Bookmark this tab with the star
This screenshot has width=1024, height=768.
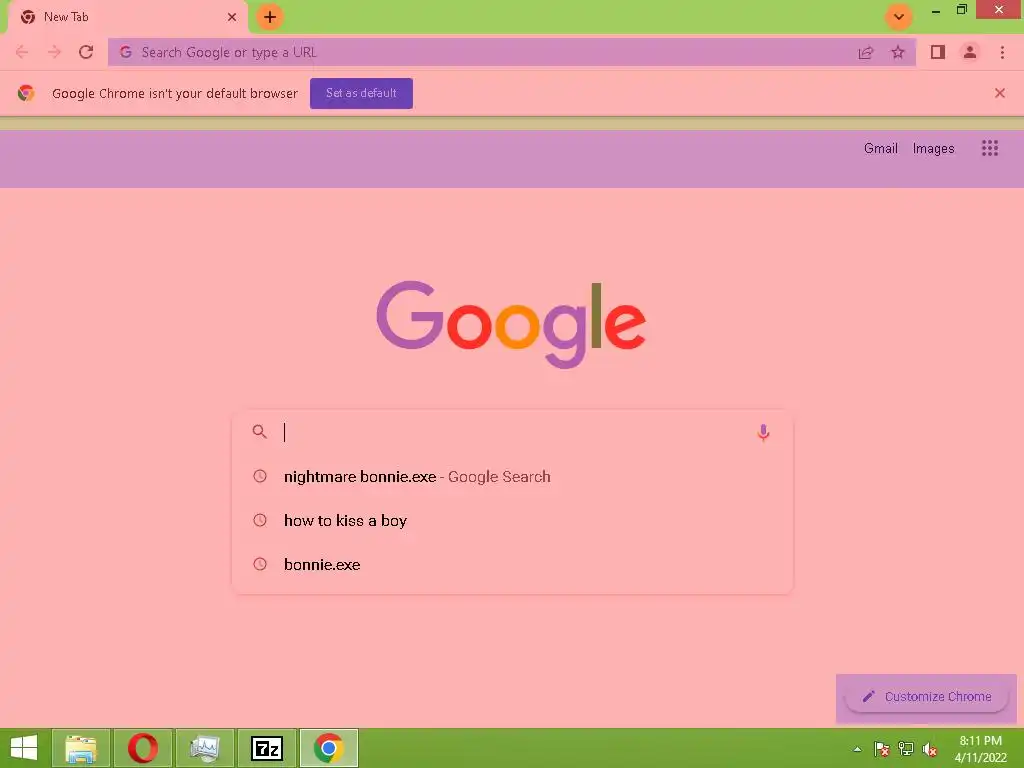[x=898, y=52]
